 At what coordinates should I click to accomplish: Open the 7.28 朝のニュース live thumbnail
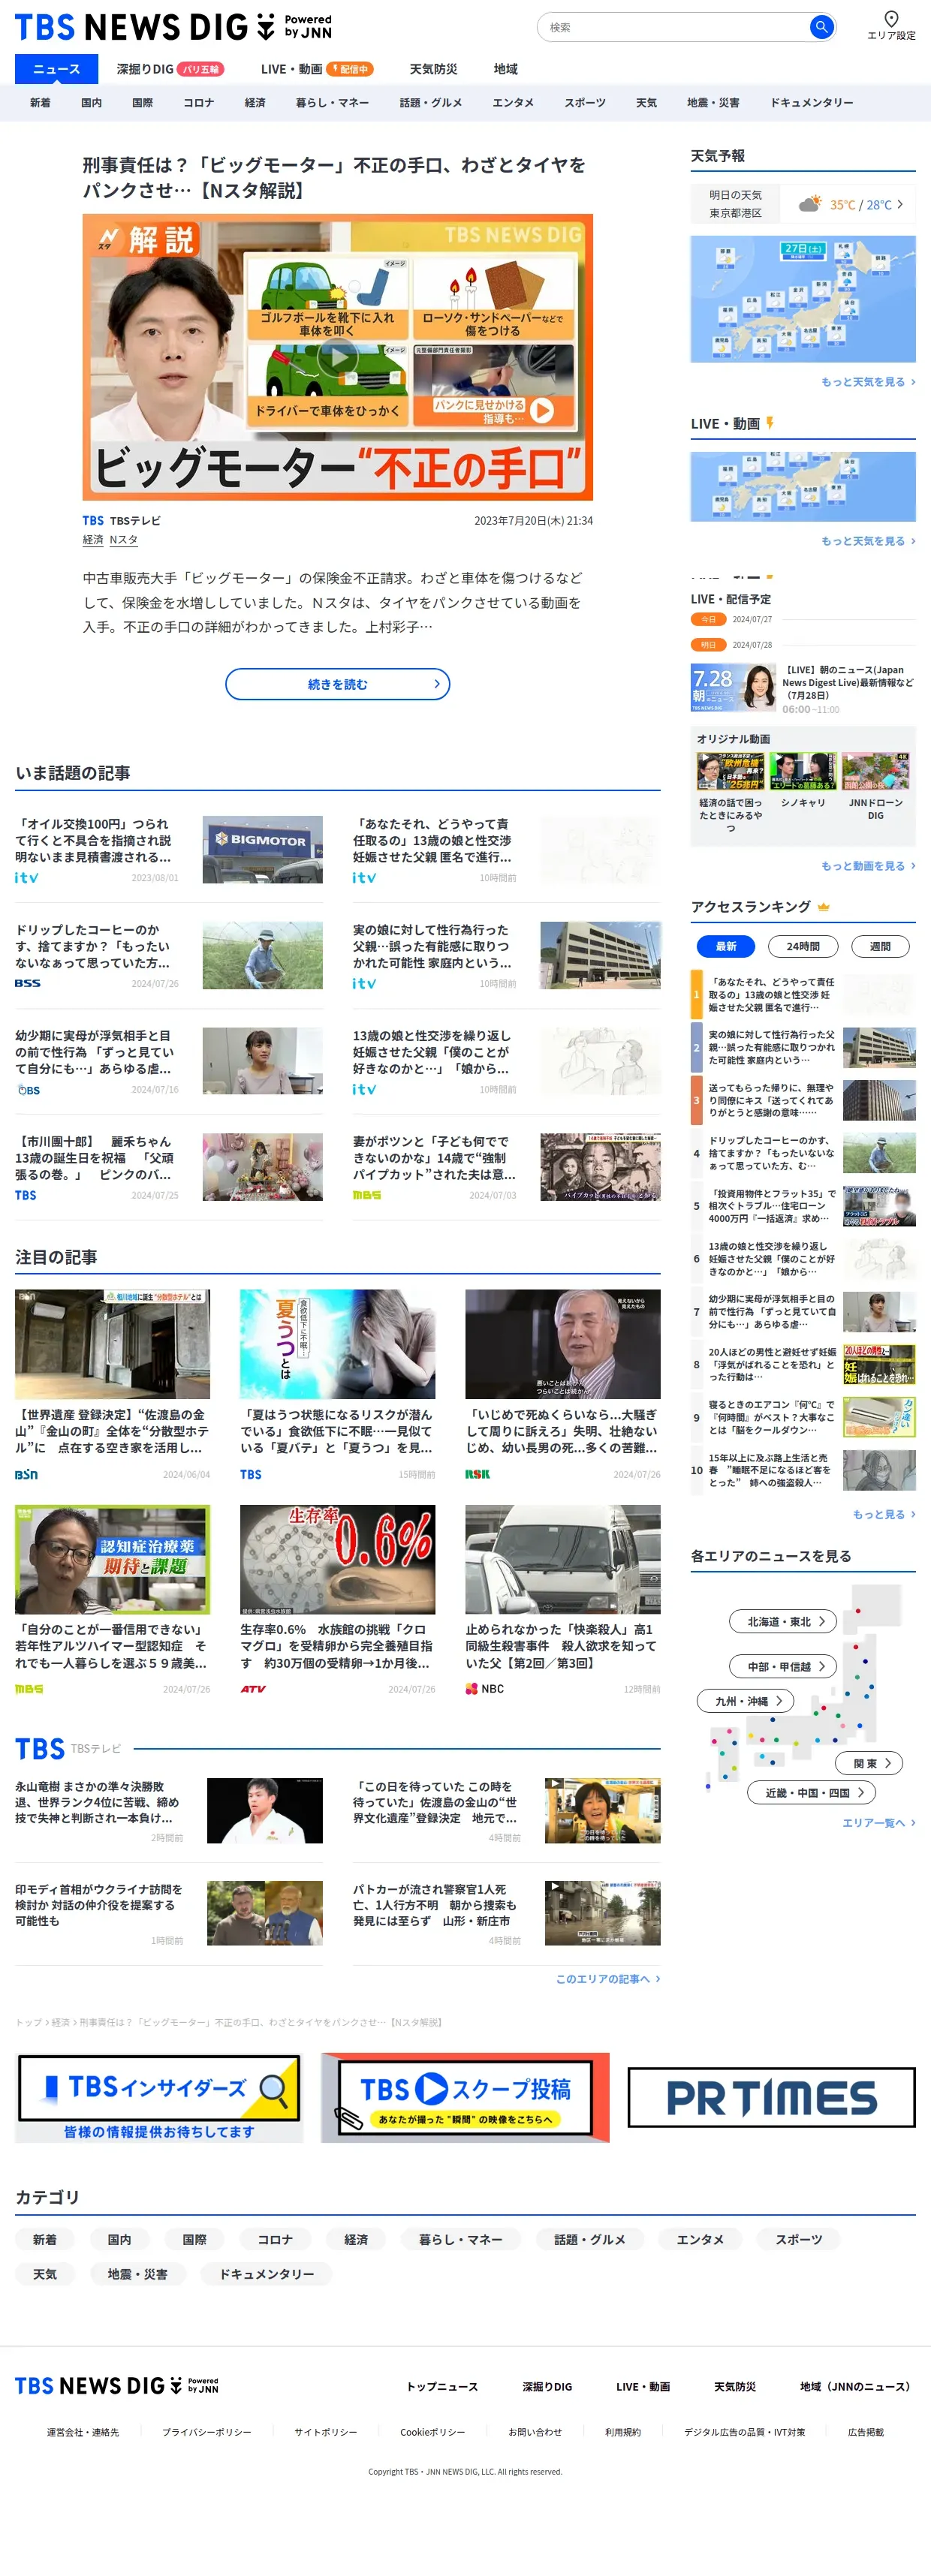coord(733,687)
